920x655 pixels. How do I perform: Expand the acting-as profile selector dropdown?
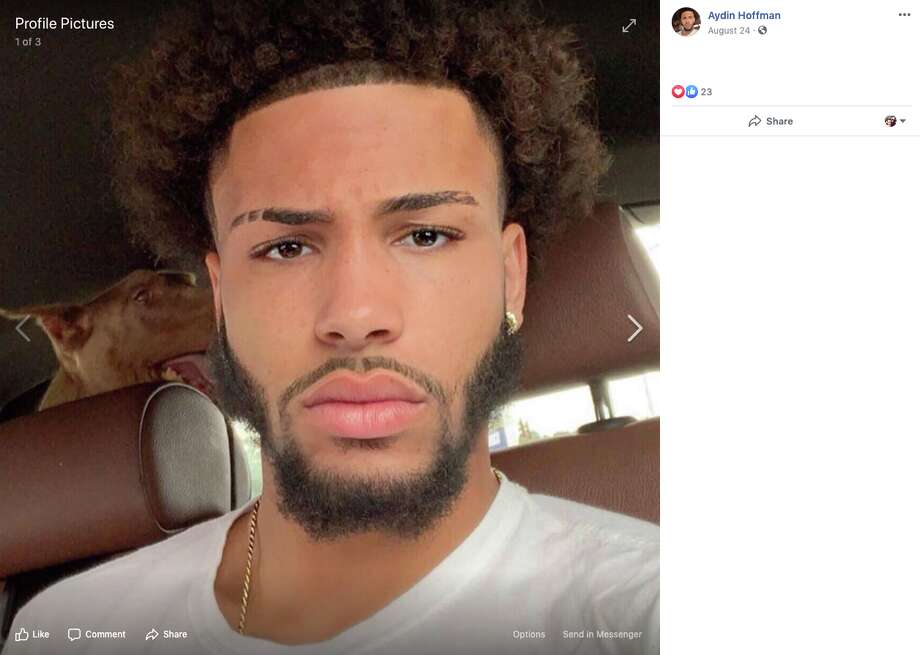point(895,121)
